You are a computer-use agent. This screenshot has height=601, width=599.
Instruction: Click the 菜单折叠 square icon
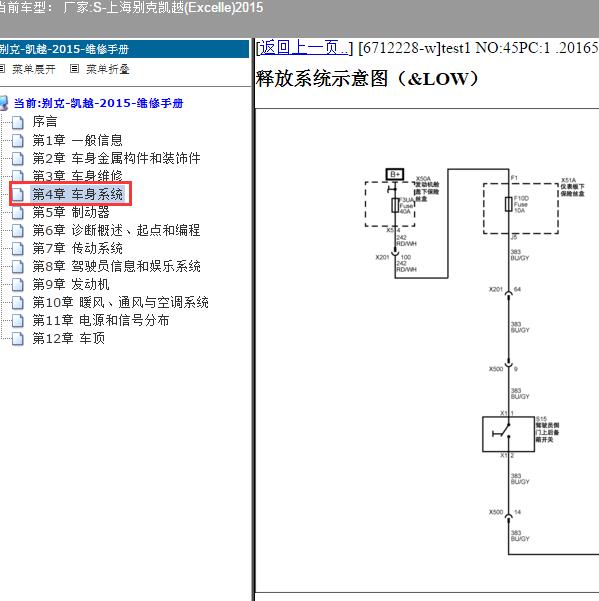click(x=74, y=69)
